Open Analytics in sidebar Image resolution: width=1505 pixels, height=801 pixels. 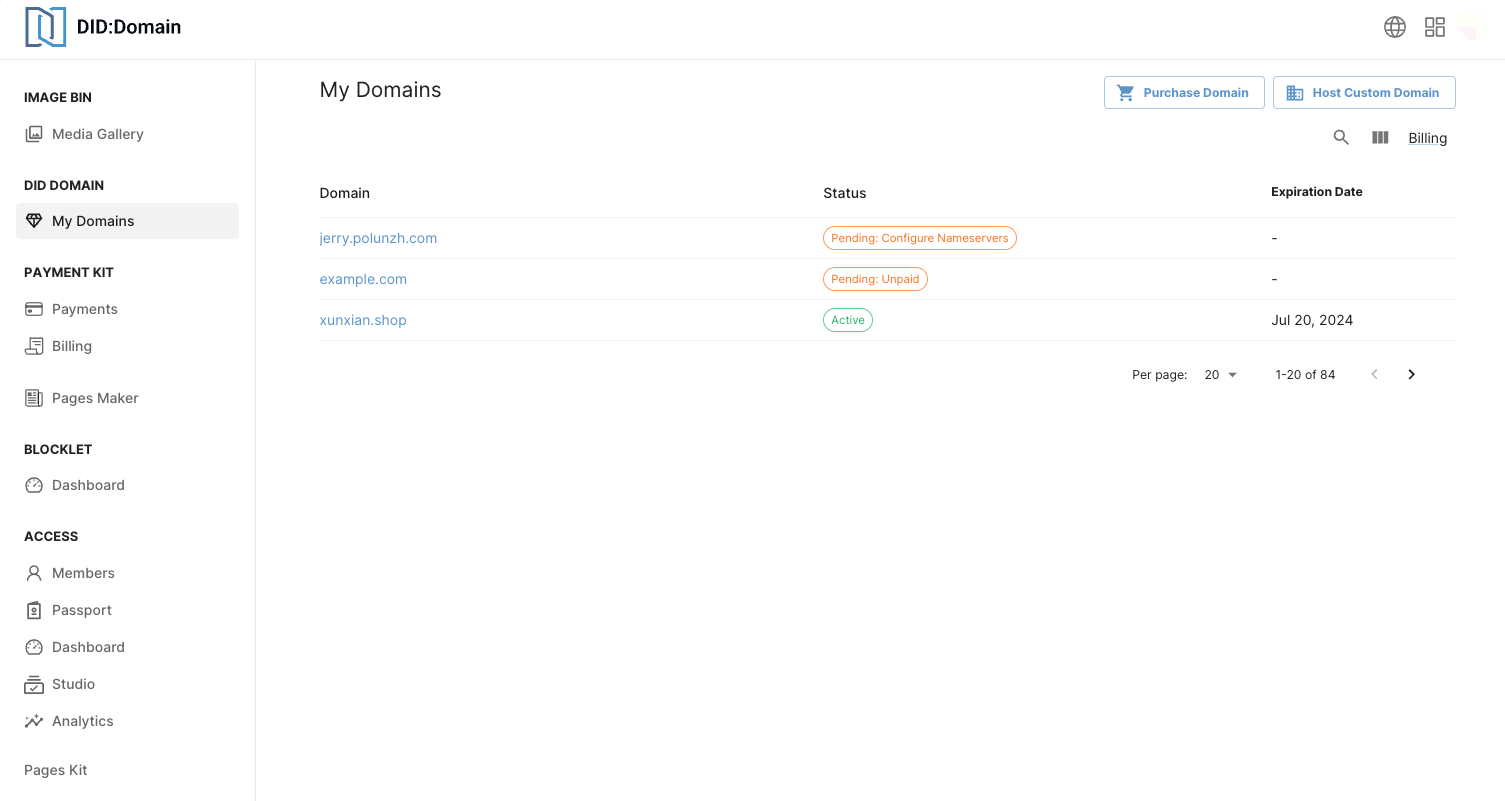(x=82, y=721)
